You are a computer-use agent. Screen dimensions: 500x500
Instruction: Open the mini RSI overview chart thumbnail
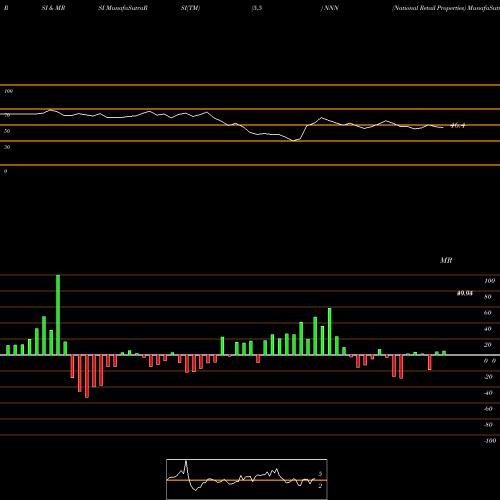click(247, 479)
